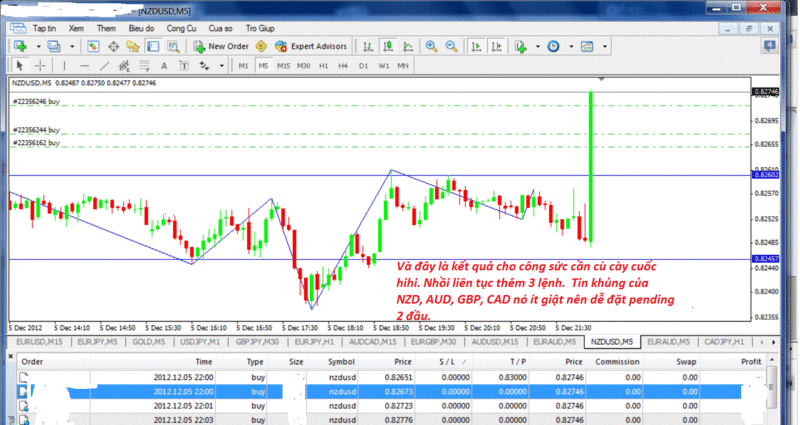The height and width of the screenshot is (425, 800).
Task: Open the Xem menu
Action: pos(76,29)
